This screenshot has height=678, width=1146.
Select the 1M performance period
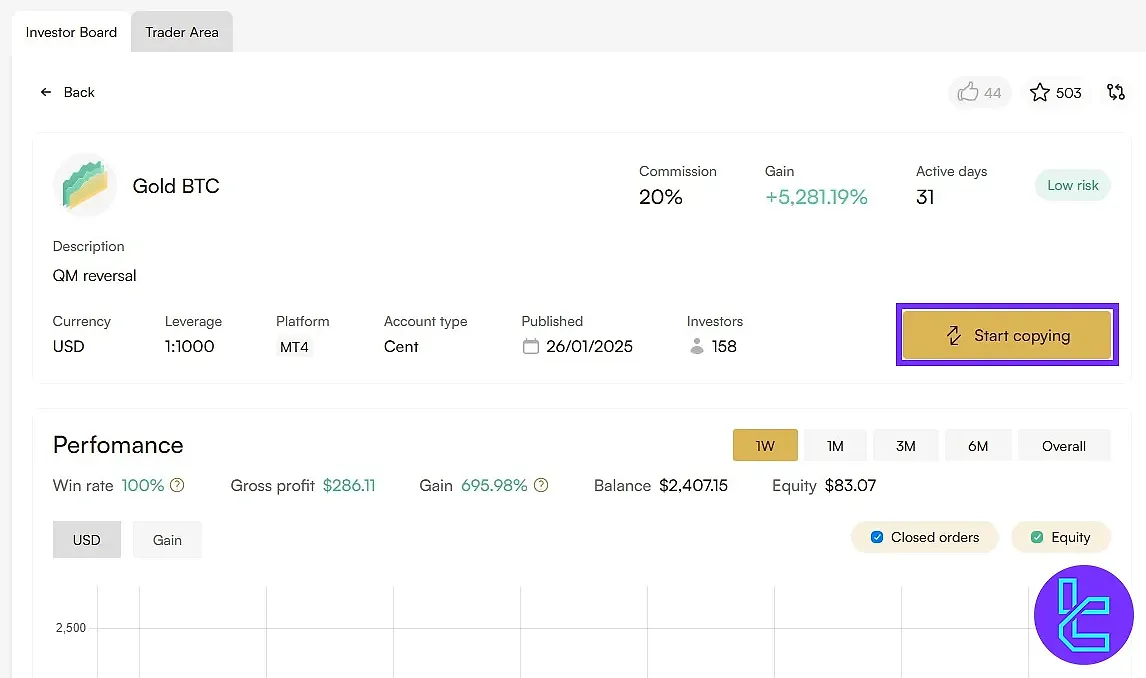pos(835,445)
